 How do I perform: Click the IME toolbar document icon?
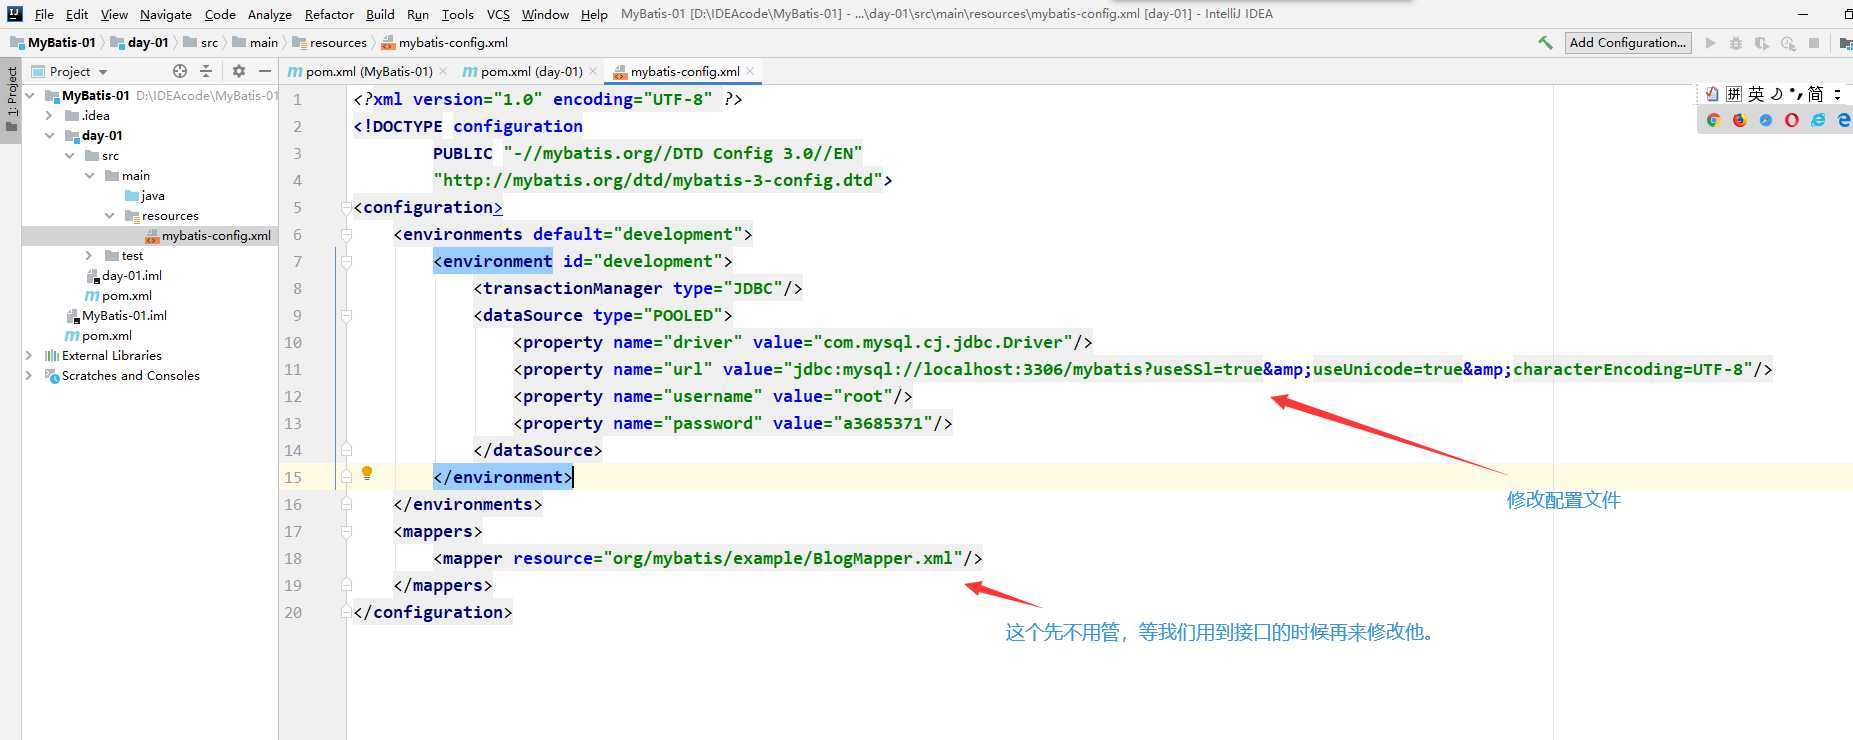[x=1712, y=94]
